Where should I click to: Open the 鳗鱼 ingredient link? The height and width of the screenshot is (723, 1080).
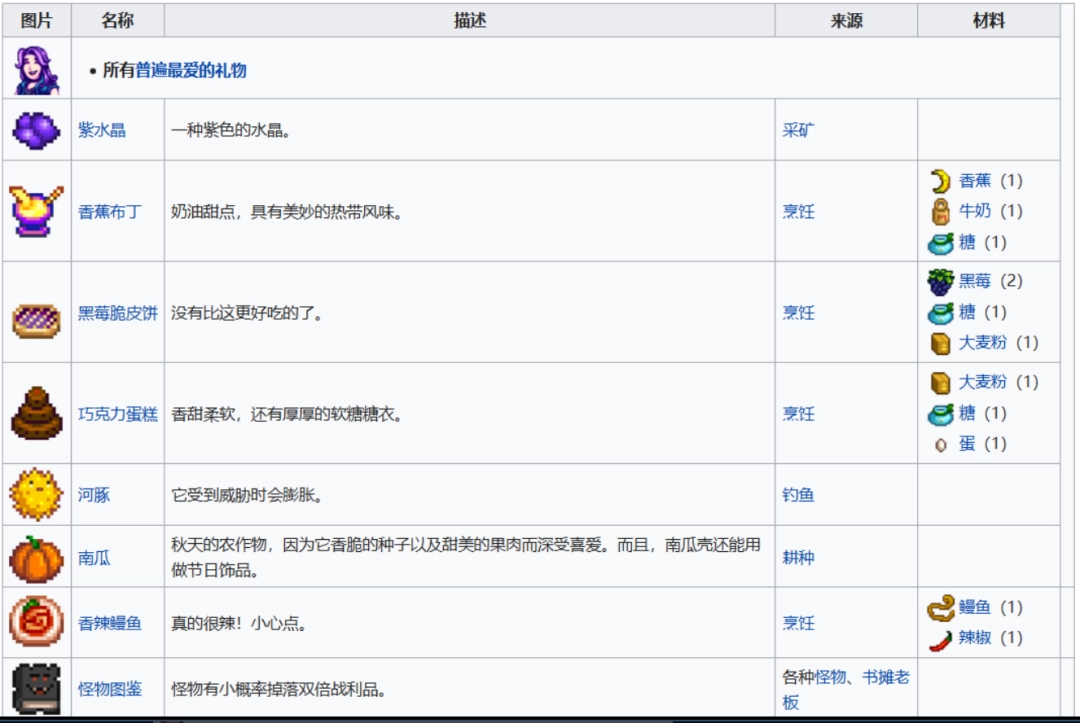(x=975, y=607)
